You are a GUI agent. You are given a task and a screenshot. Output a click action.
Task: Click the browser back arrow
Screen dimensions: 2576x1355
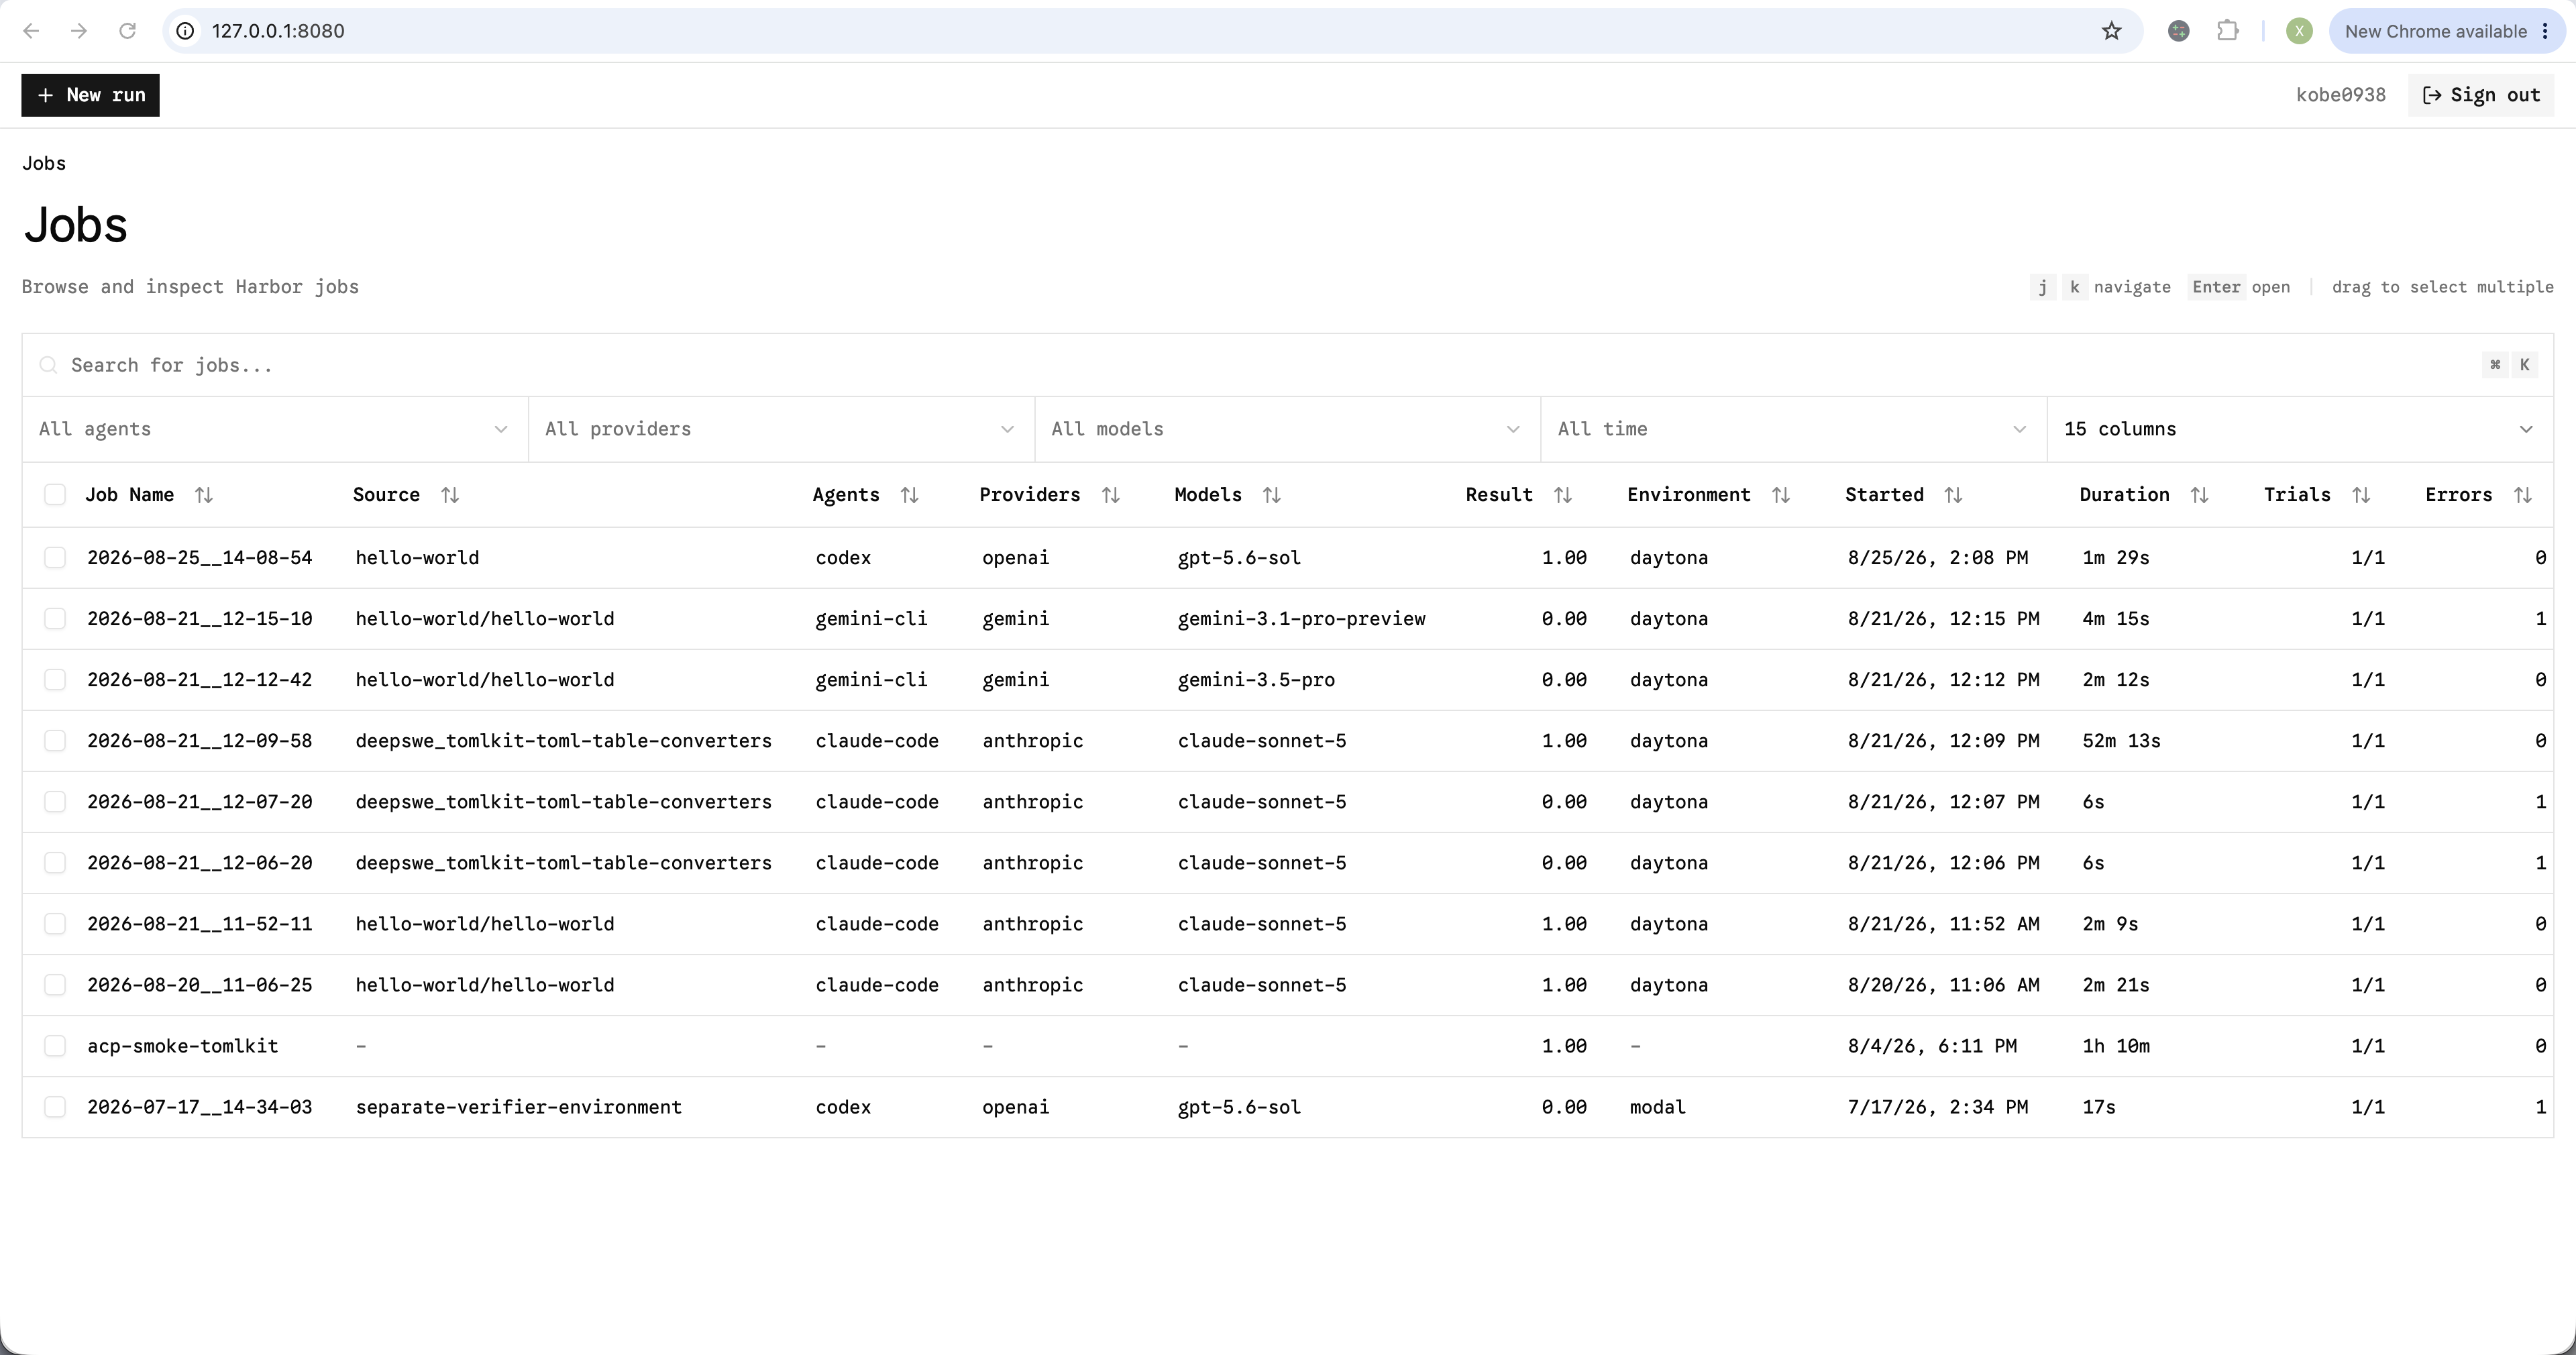coord(31,31)
